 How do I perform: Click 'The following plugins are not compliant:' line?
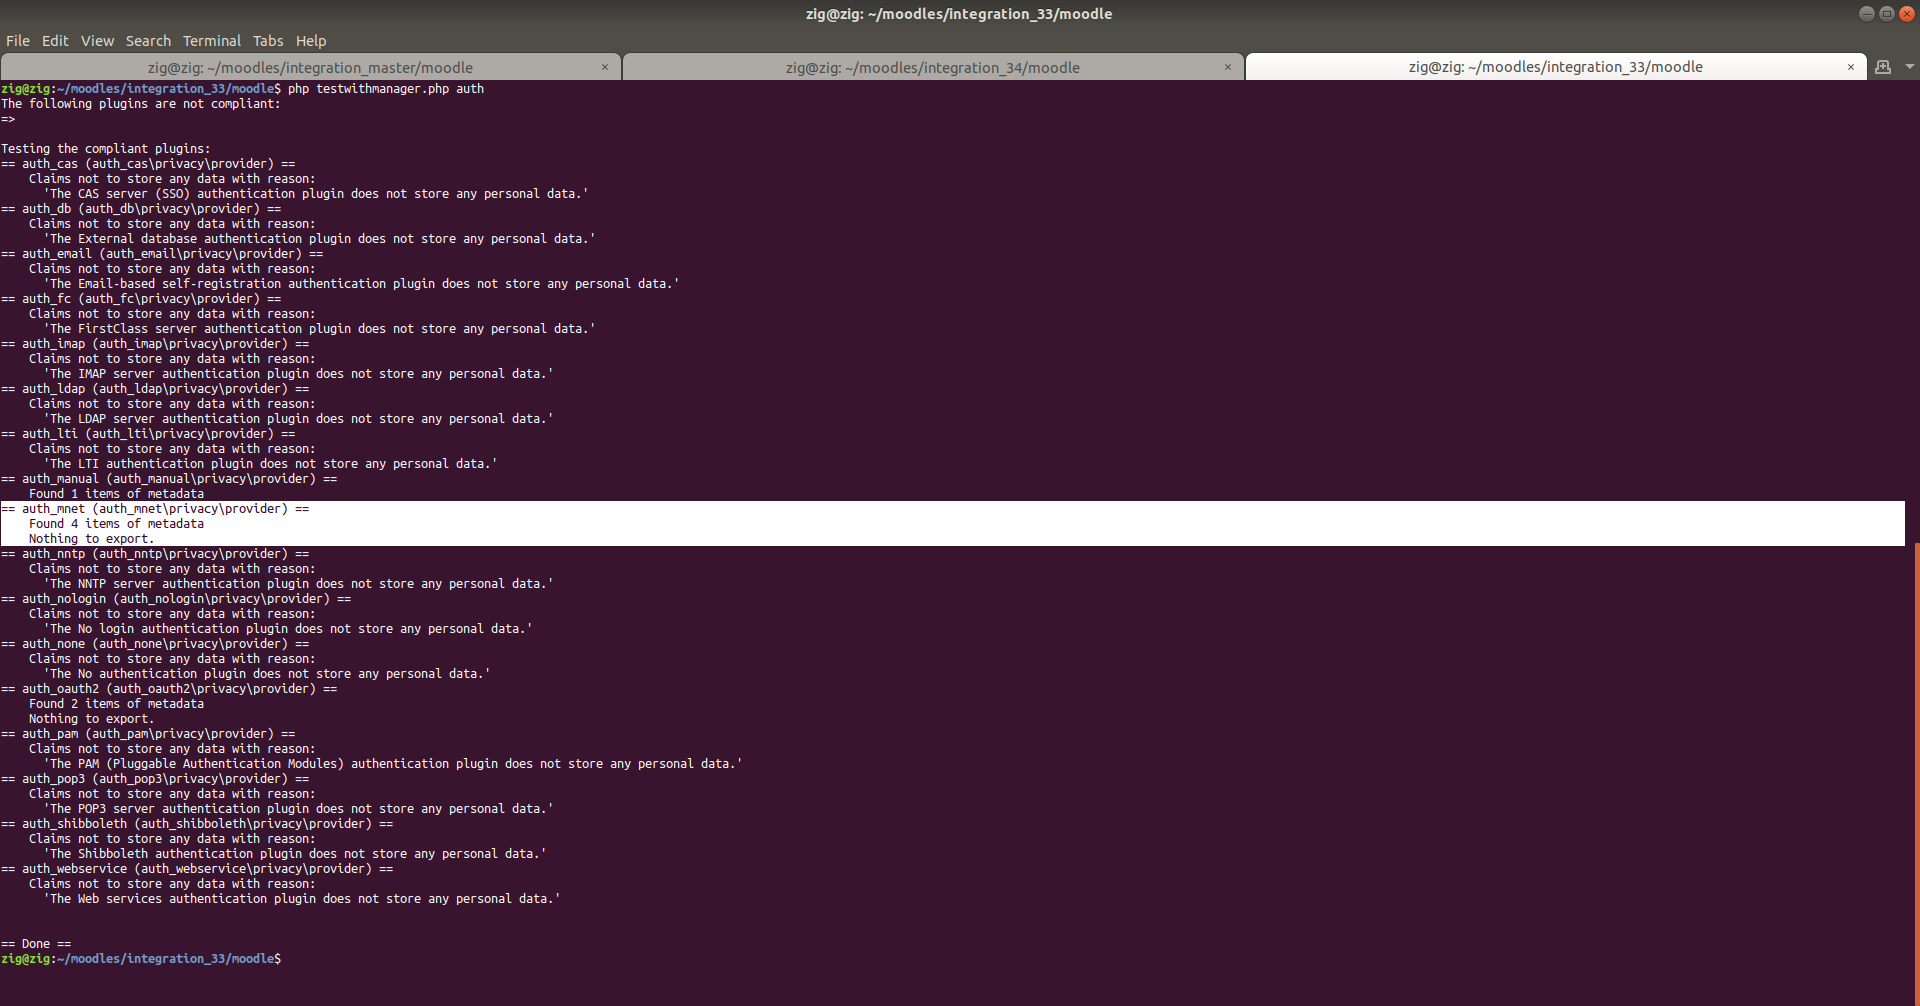(x=141, y=104)
